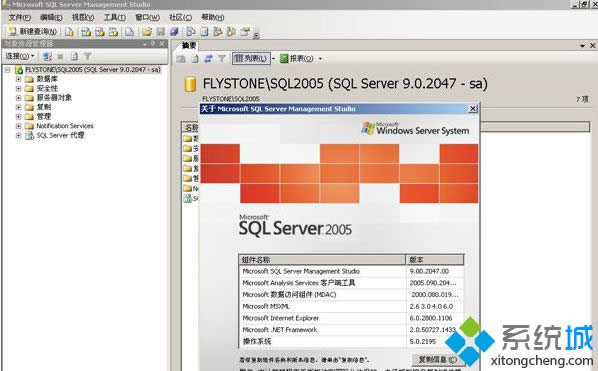Click the Refresh icon in Summary toolbar
Screen dimensions: 598x371
195,59
